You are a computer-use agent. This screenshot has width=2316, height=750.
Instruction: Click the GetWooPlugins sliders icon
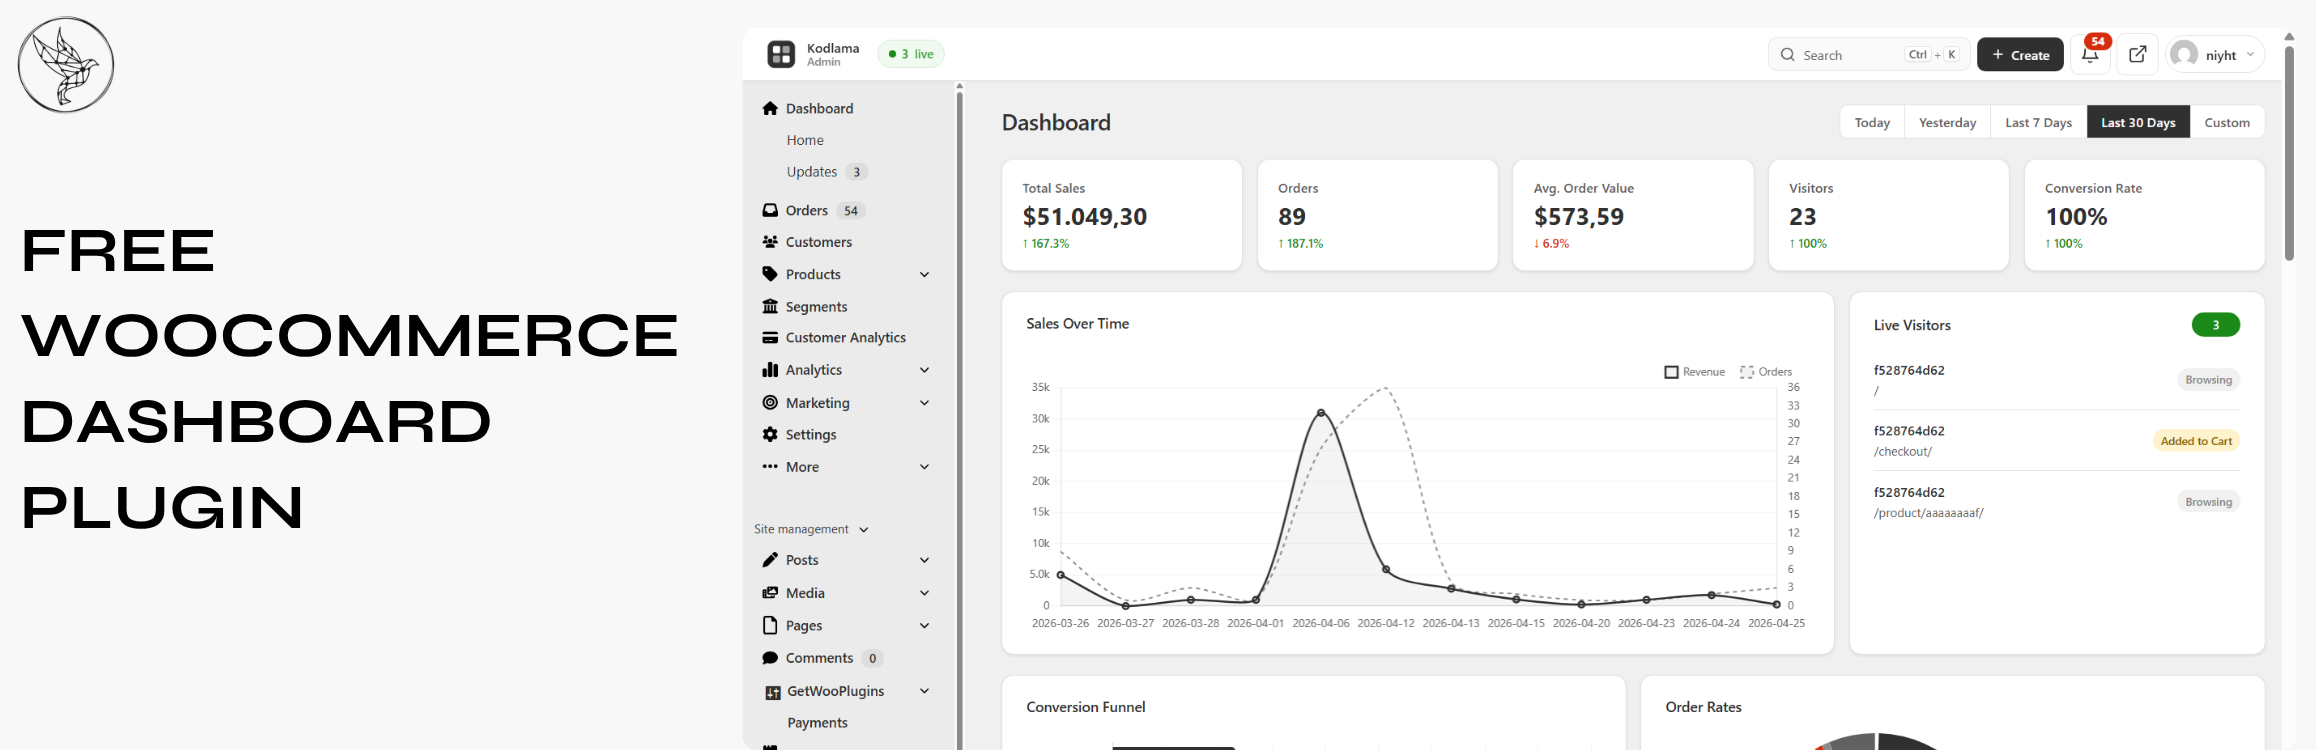tap(772, 692)
